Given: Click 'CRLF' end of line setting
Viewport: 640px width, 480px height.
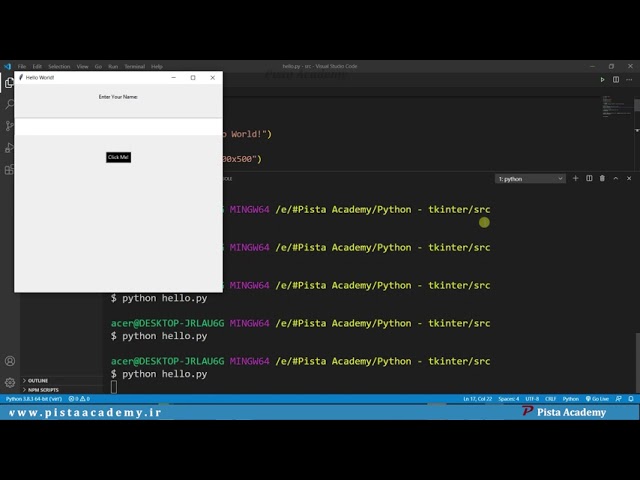Looking at the screenshot, I should pyautogui.click(x=551, y=399).
